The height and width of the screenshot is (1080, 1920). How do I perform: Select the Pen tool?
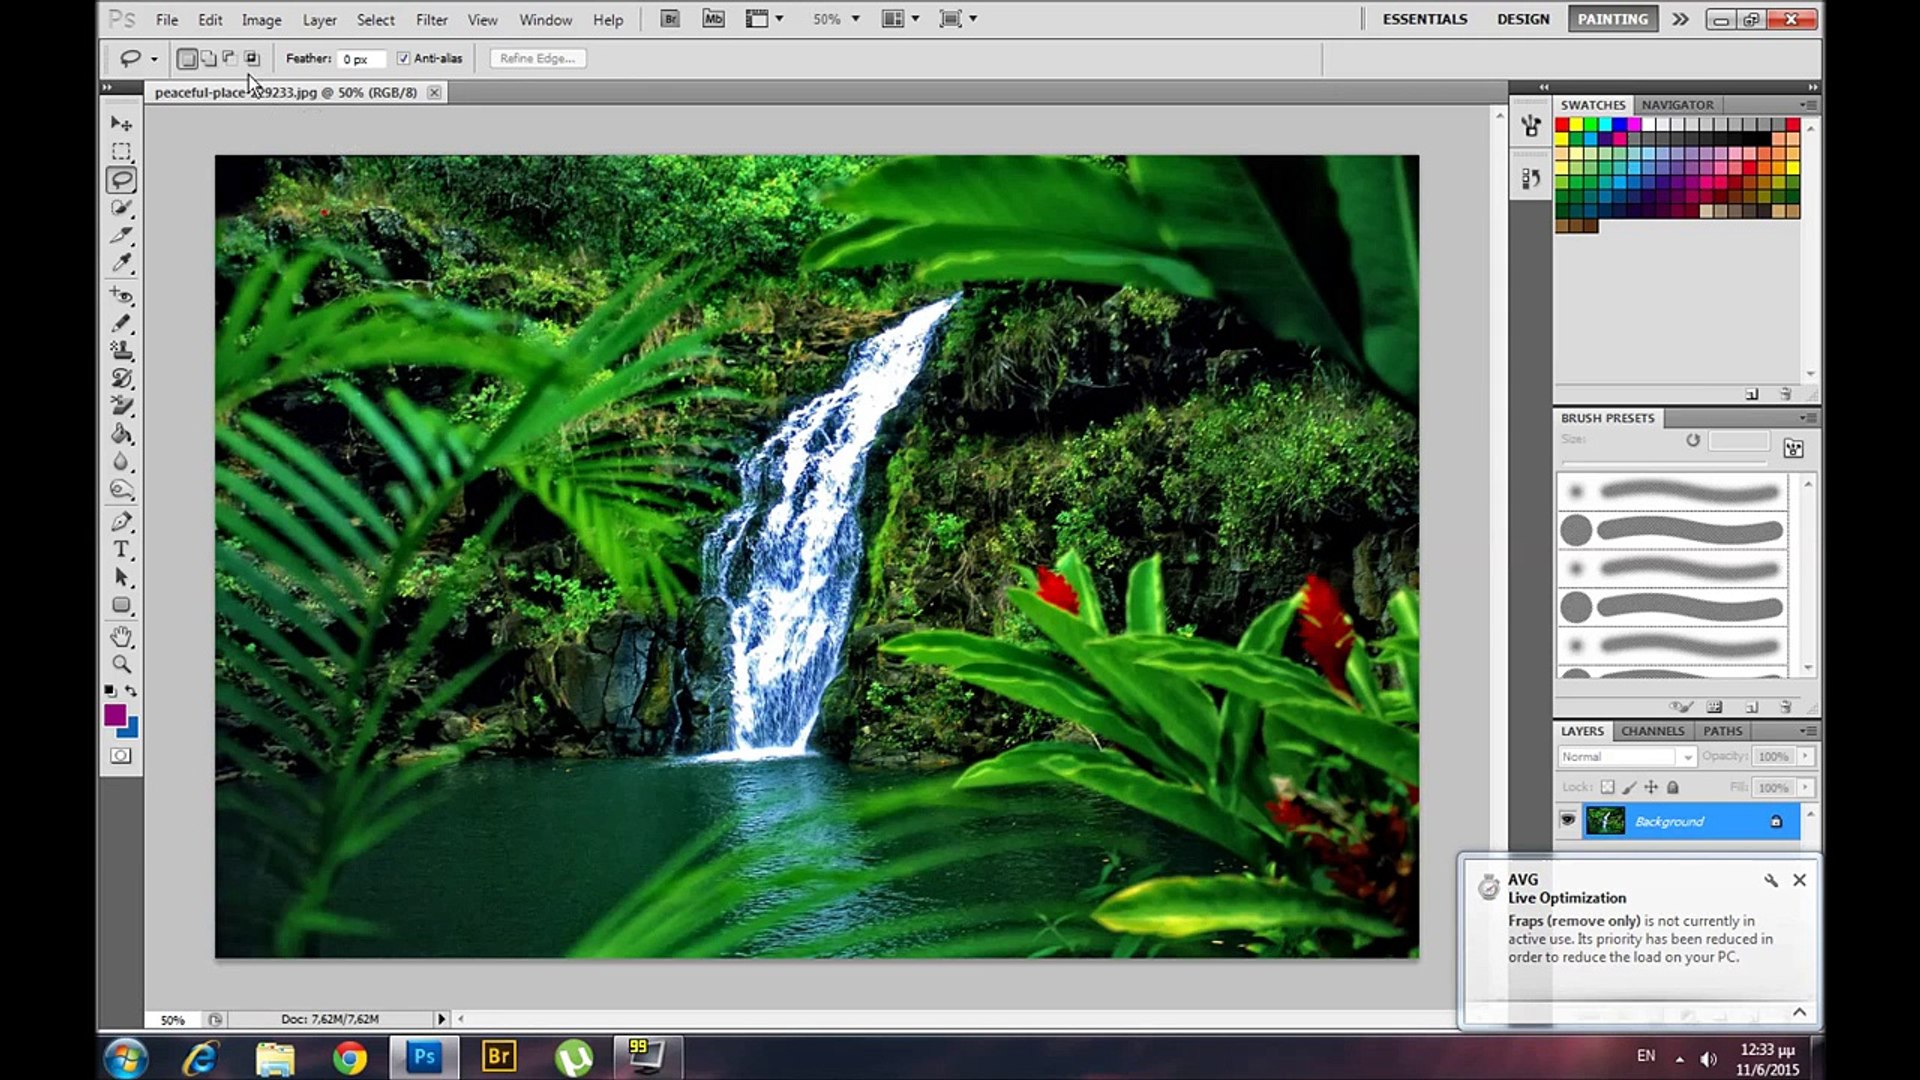tap(121, 522)
